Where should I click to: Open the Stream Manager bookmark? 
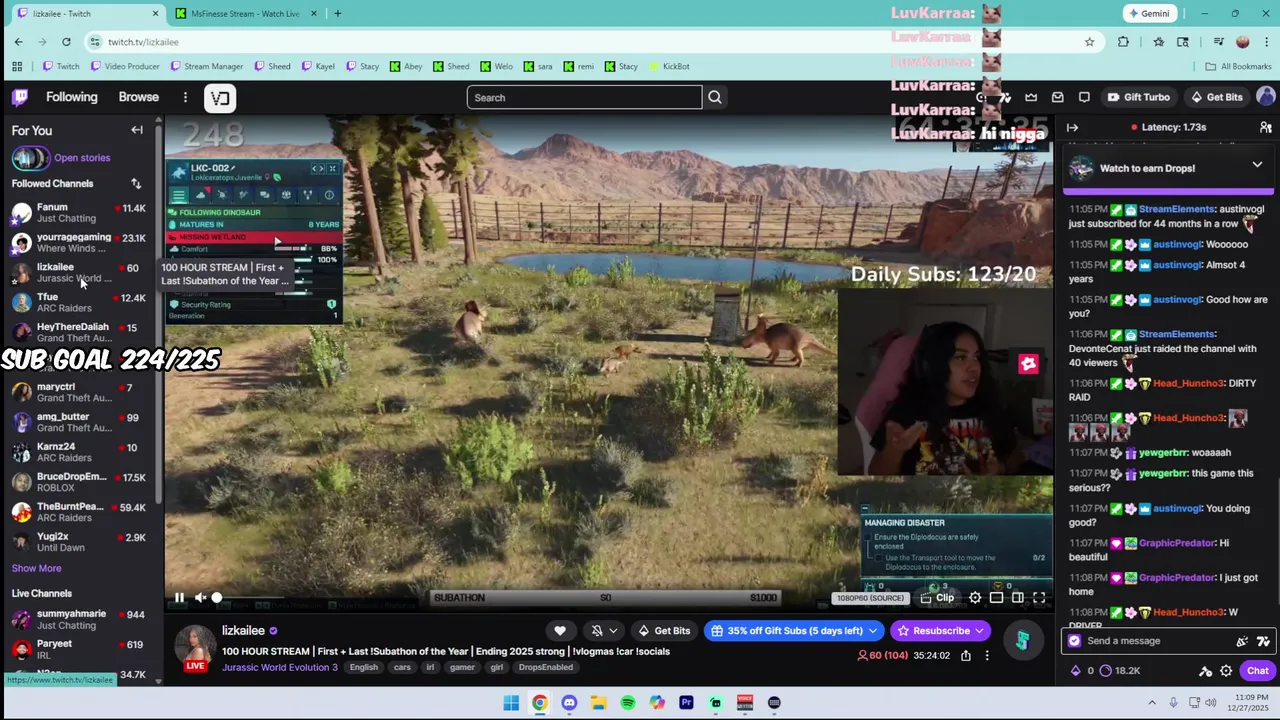pyautogui.click(x=206, y=66)
